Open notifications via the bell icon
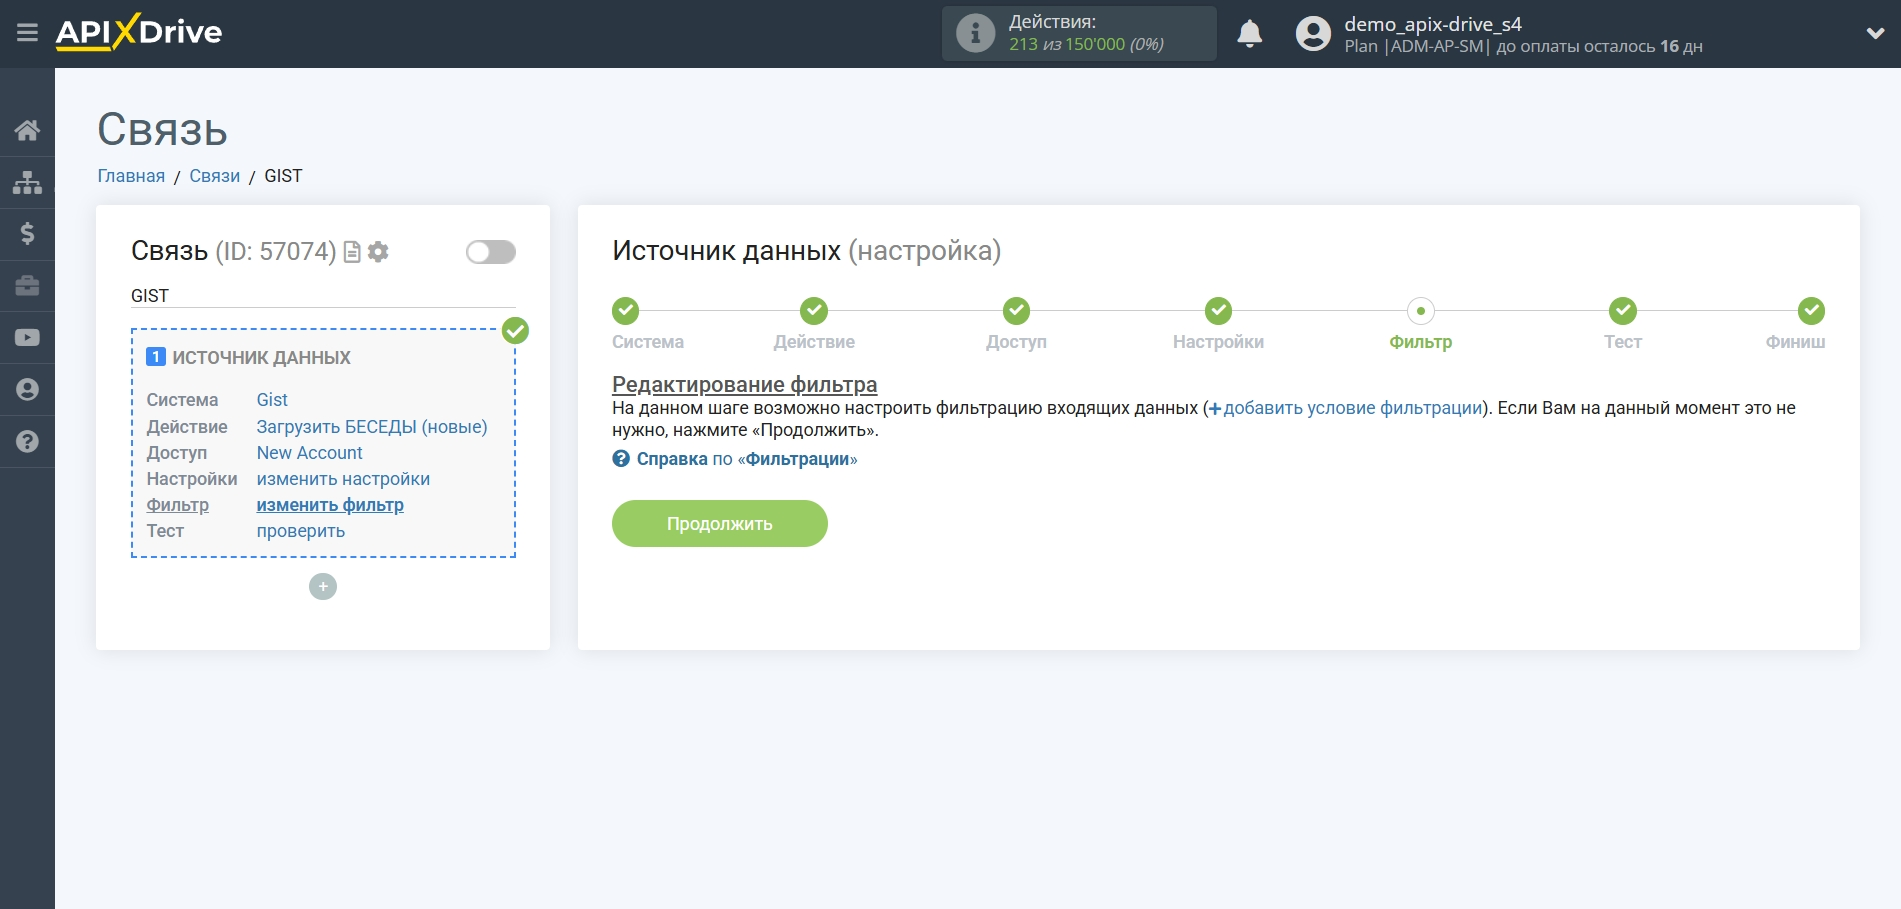 point(1249,33)
